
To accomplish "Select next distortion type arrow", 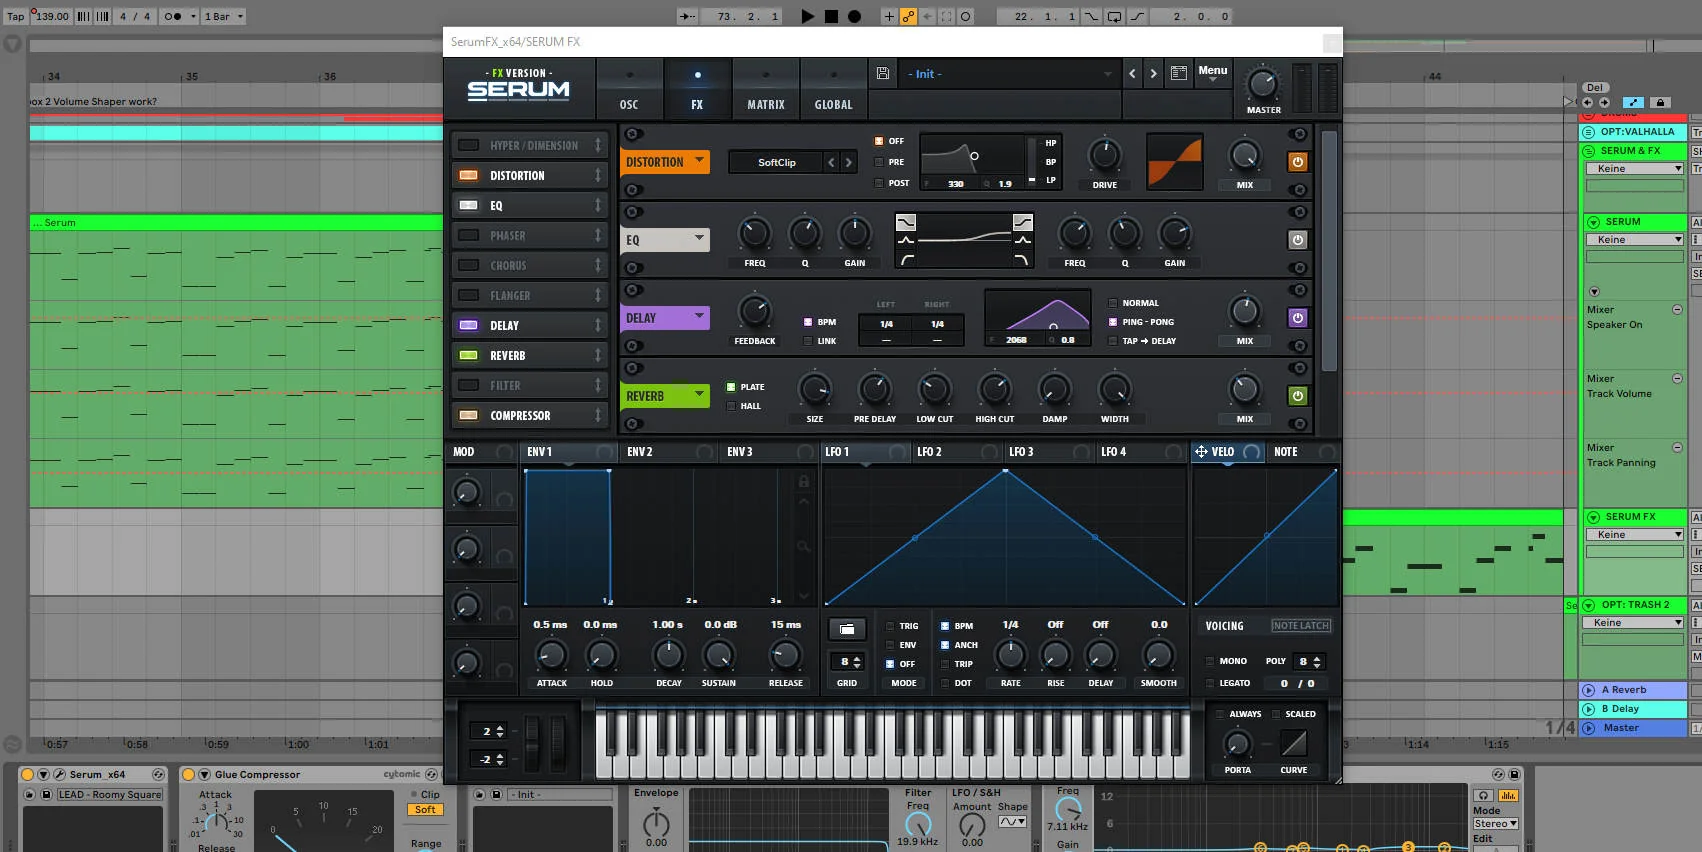I will [849, 162].
